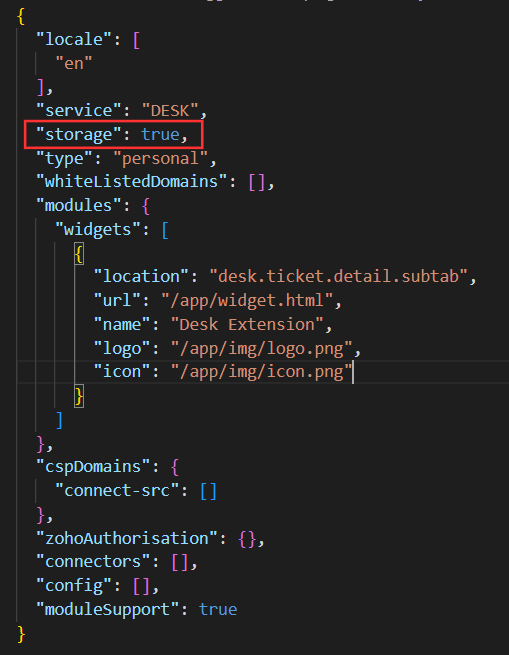
Task: Click the true value after "moduleSupport"
Action: (x=218, y=609)
